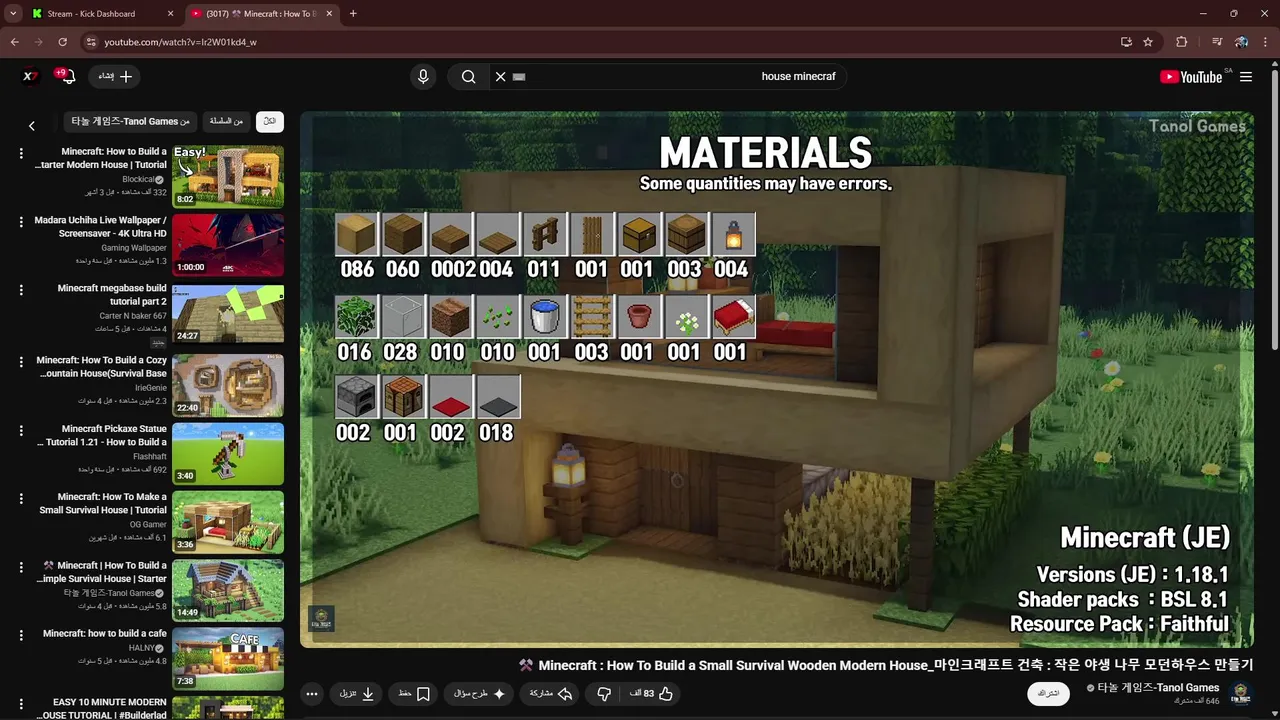Open options menu for Cozy Mountain House video
The height and width of the screenshot is (720, 1280).
[x=21, y=361]
